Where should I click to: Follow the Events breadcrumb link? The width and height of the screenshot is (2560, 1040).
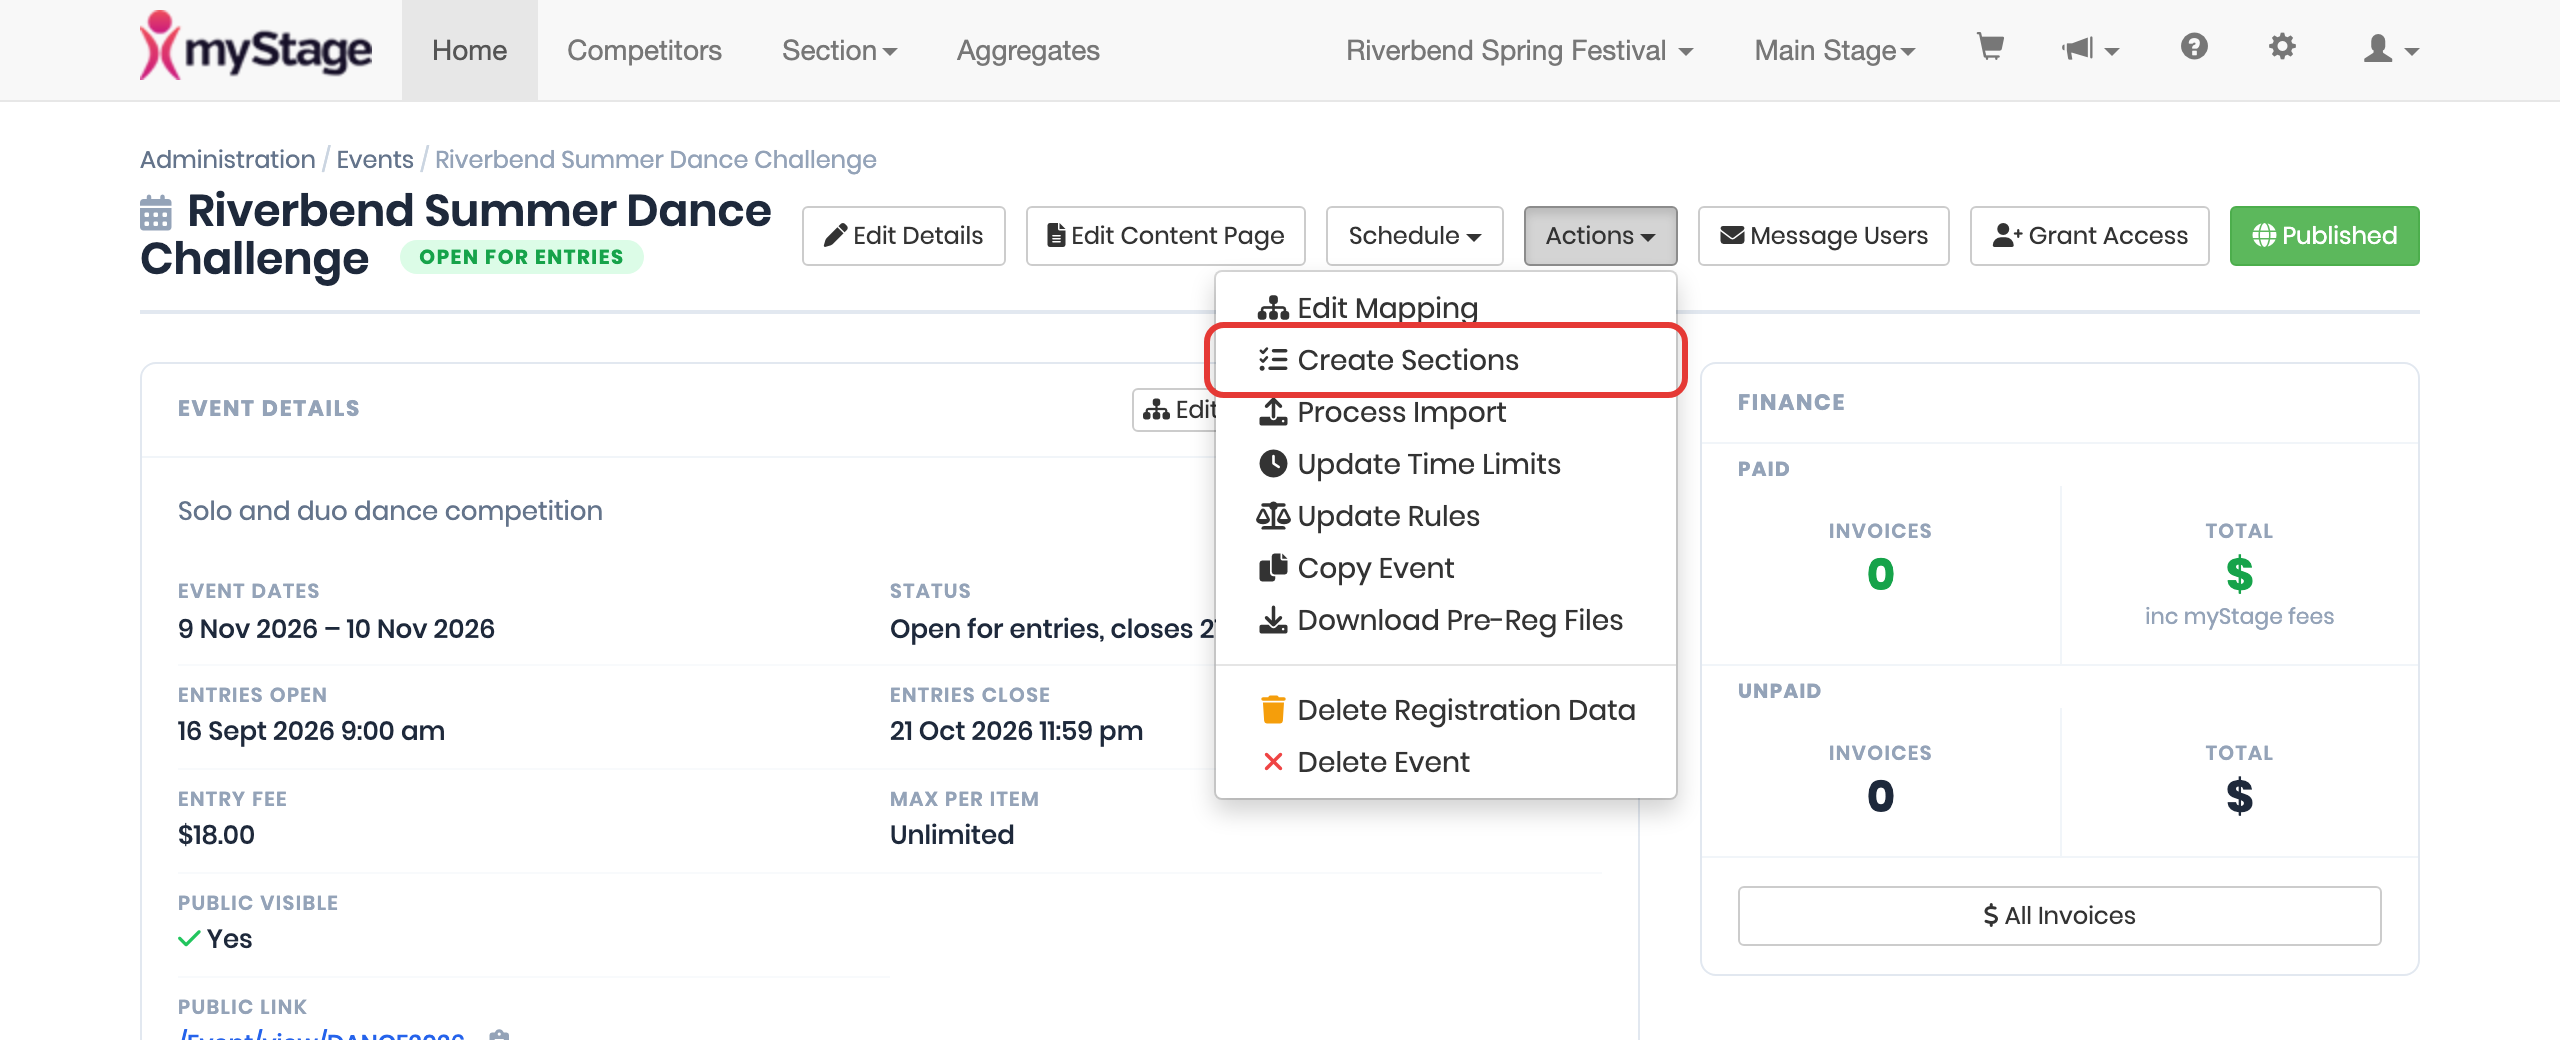pos(374,159)
